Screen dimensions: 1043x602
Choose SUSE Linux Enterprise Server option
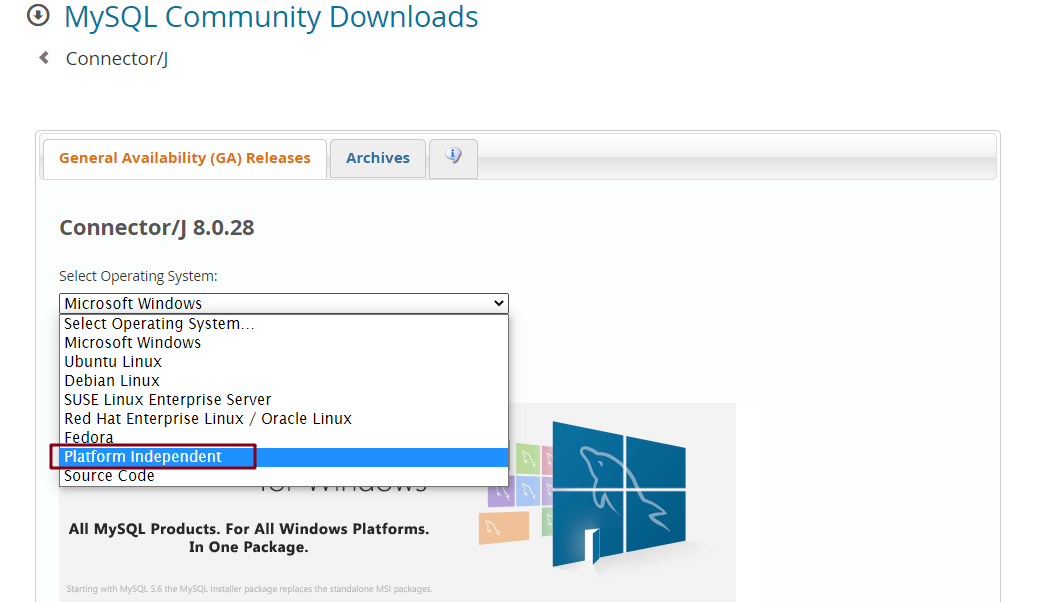click(168, 400)
